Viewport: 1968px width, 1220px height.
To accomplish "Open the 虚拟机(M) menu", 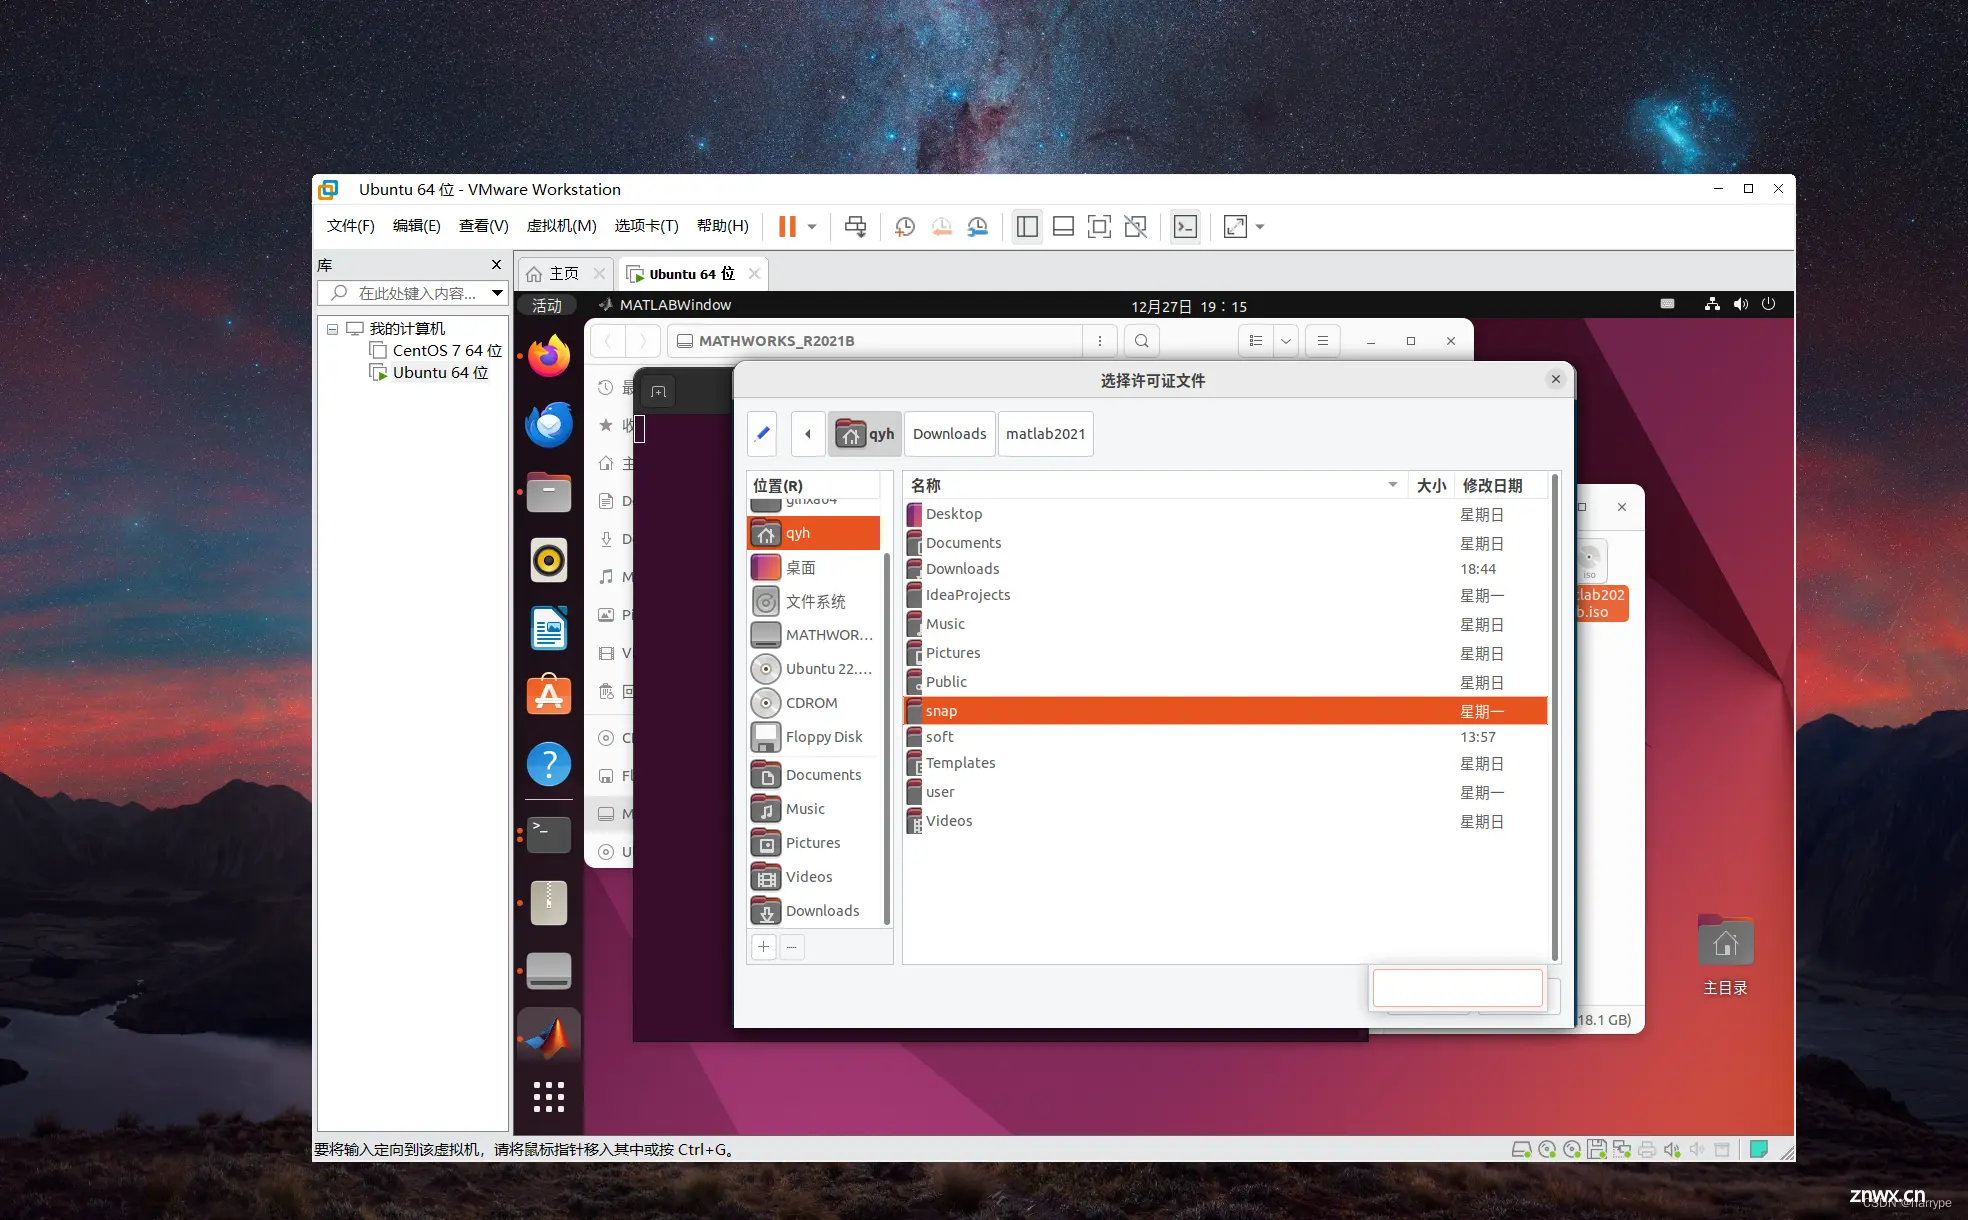I will click(561, 226).
